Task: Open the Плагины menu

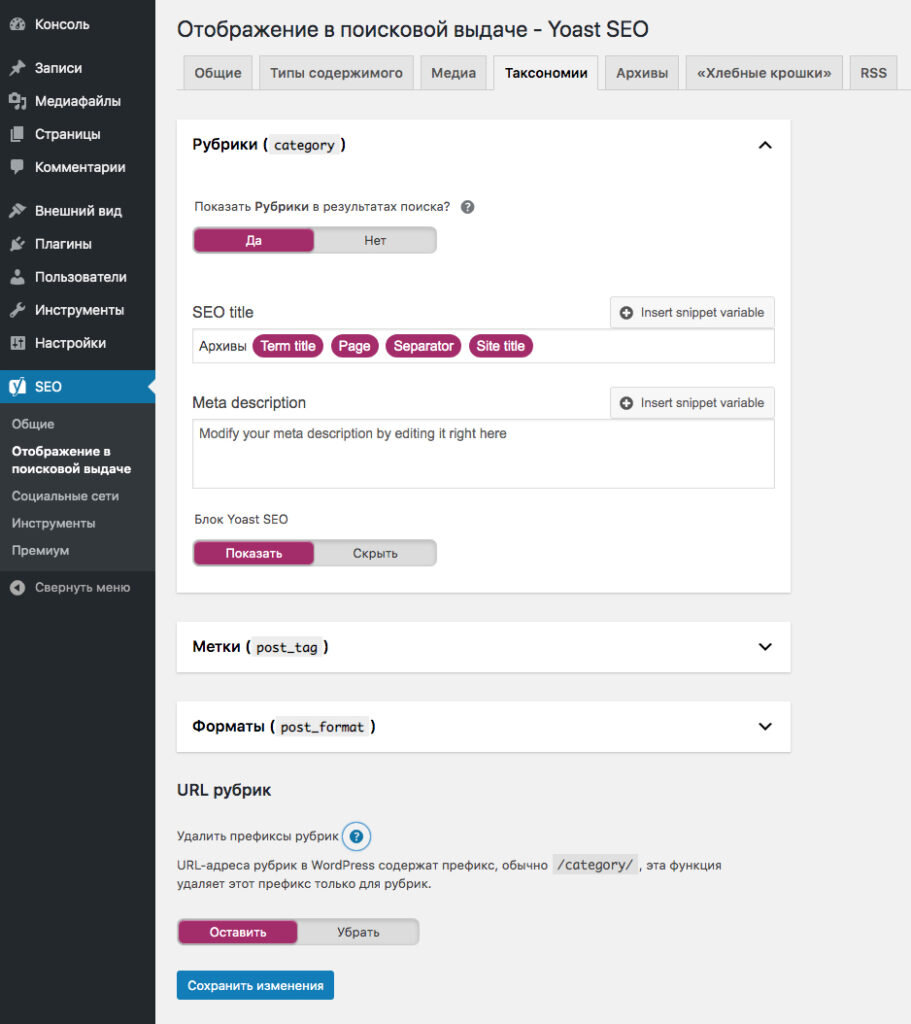Action: coord(78,244)
